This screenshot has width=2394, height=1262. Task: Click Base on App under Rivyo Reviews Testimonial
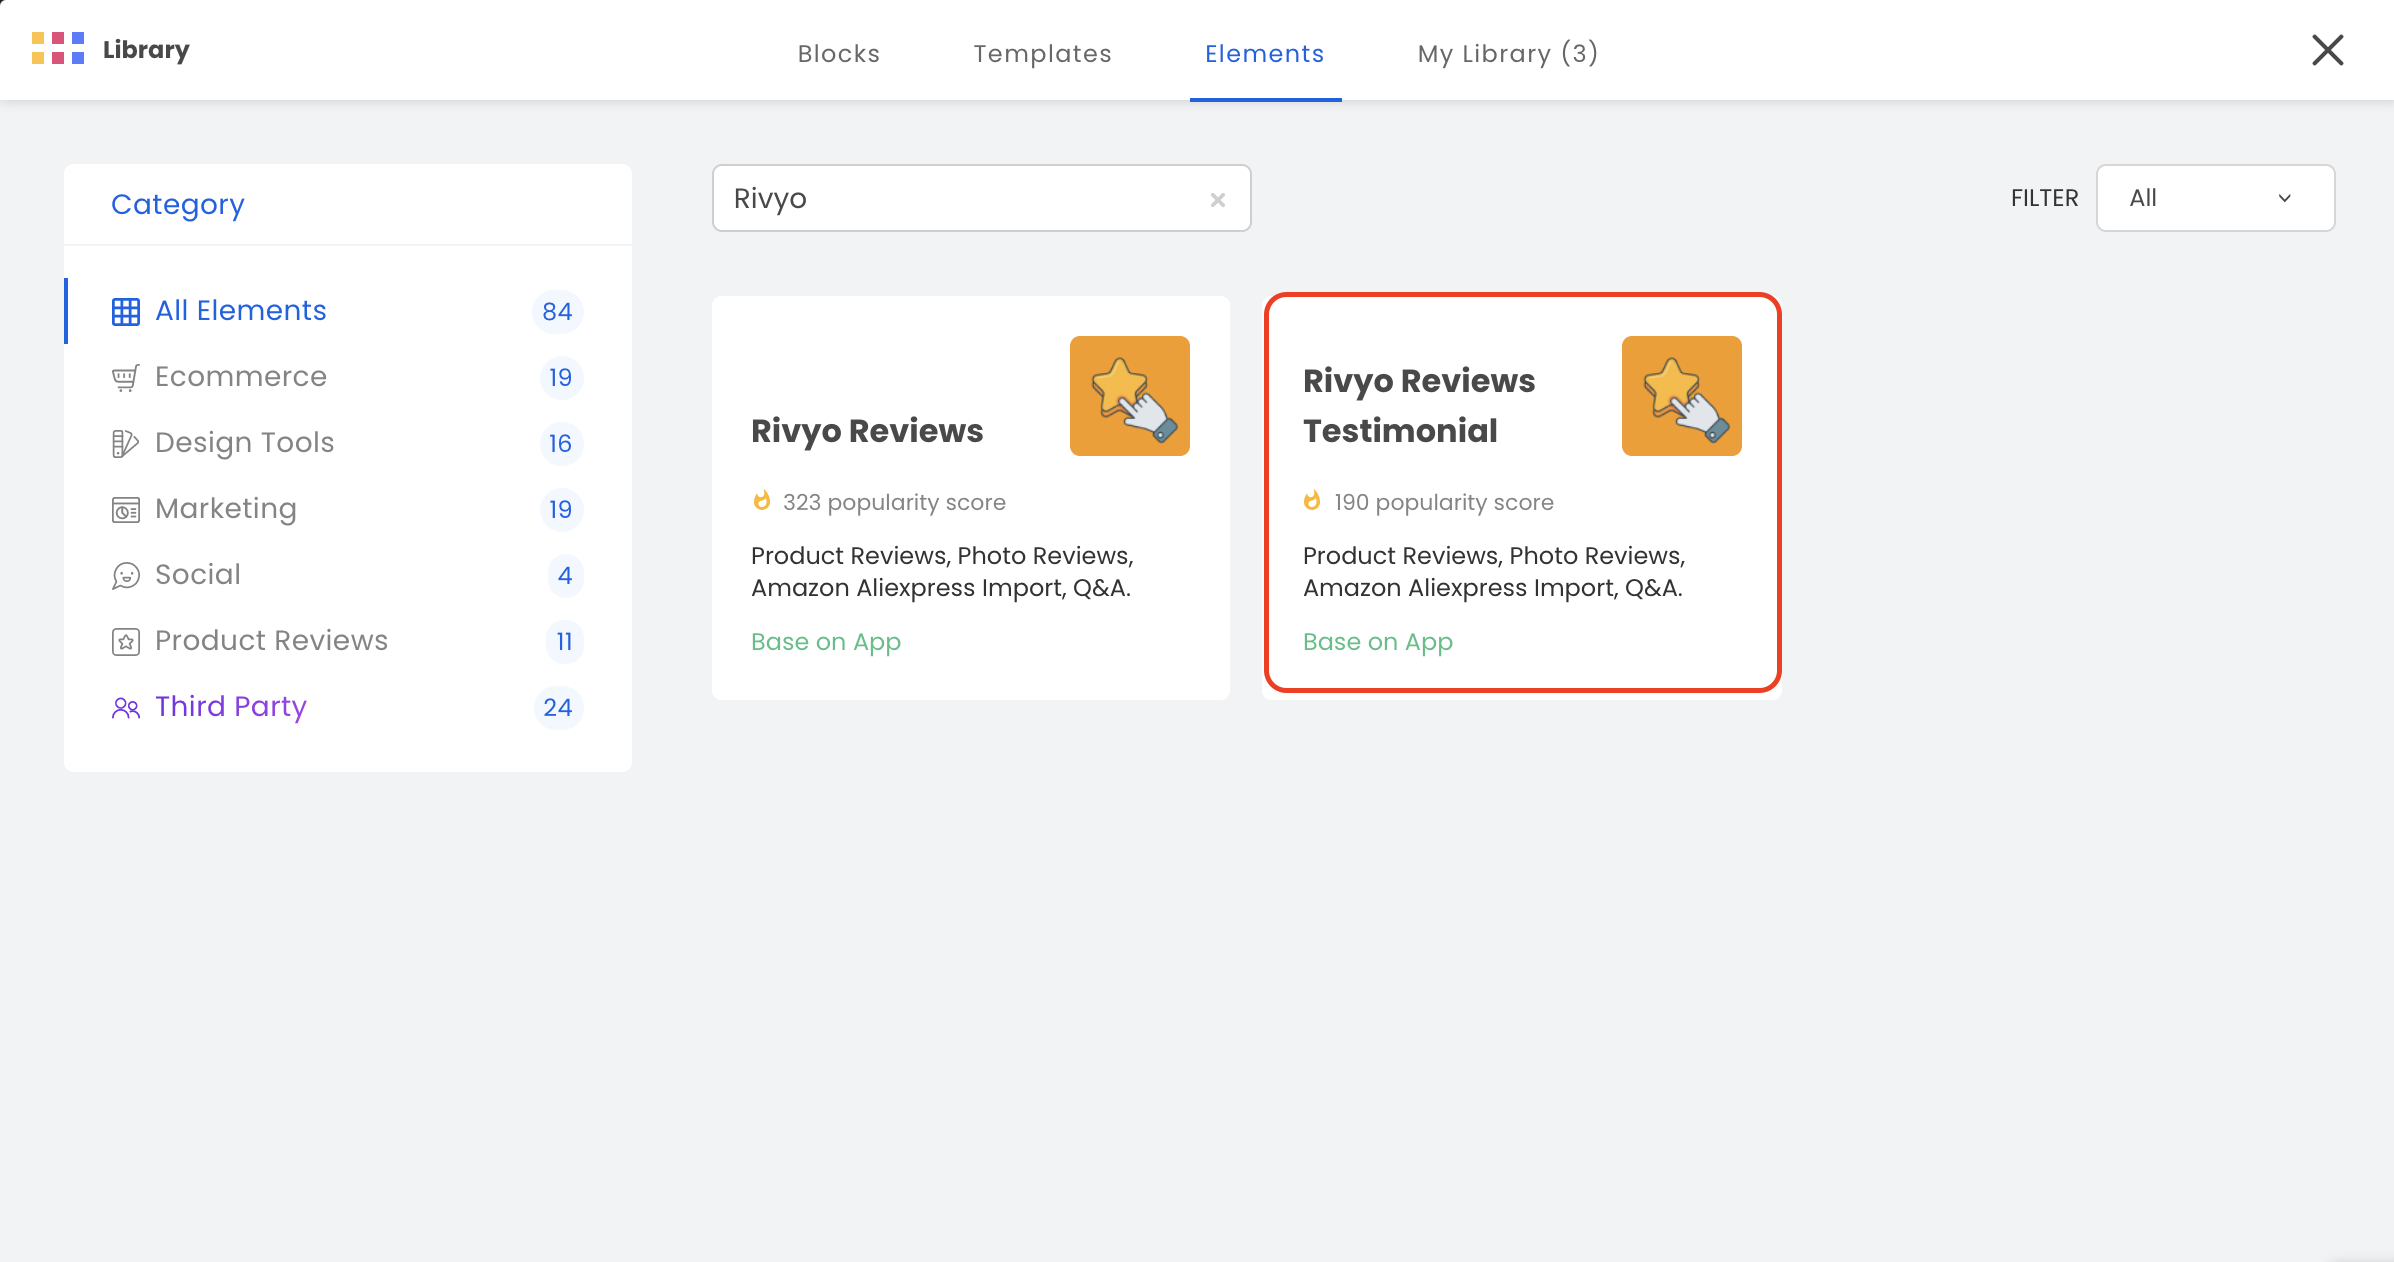click(x=1378, y=642)
